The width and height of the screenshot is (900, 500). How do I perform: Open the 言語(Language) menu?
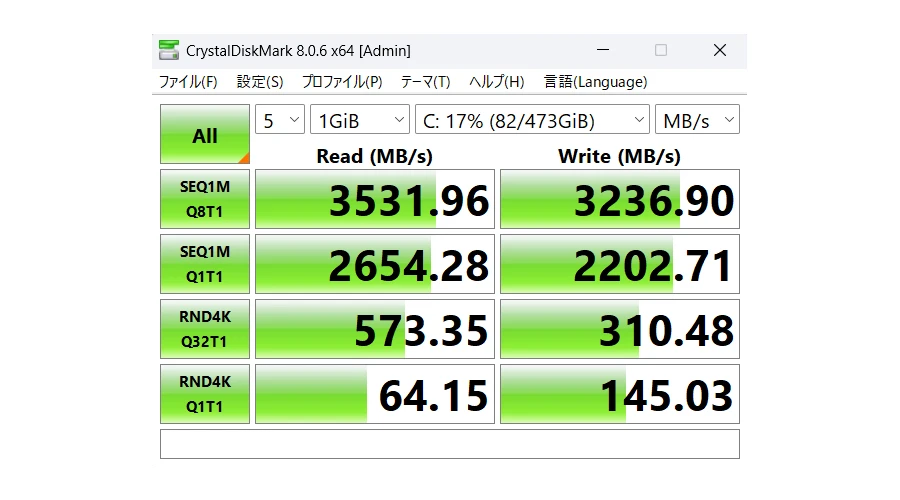coord(595,82)
